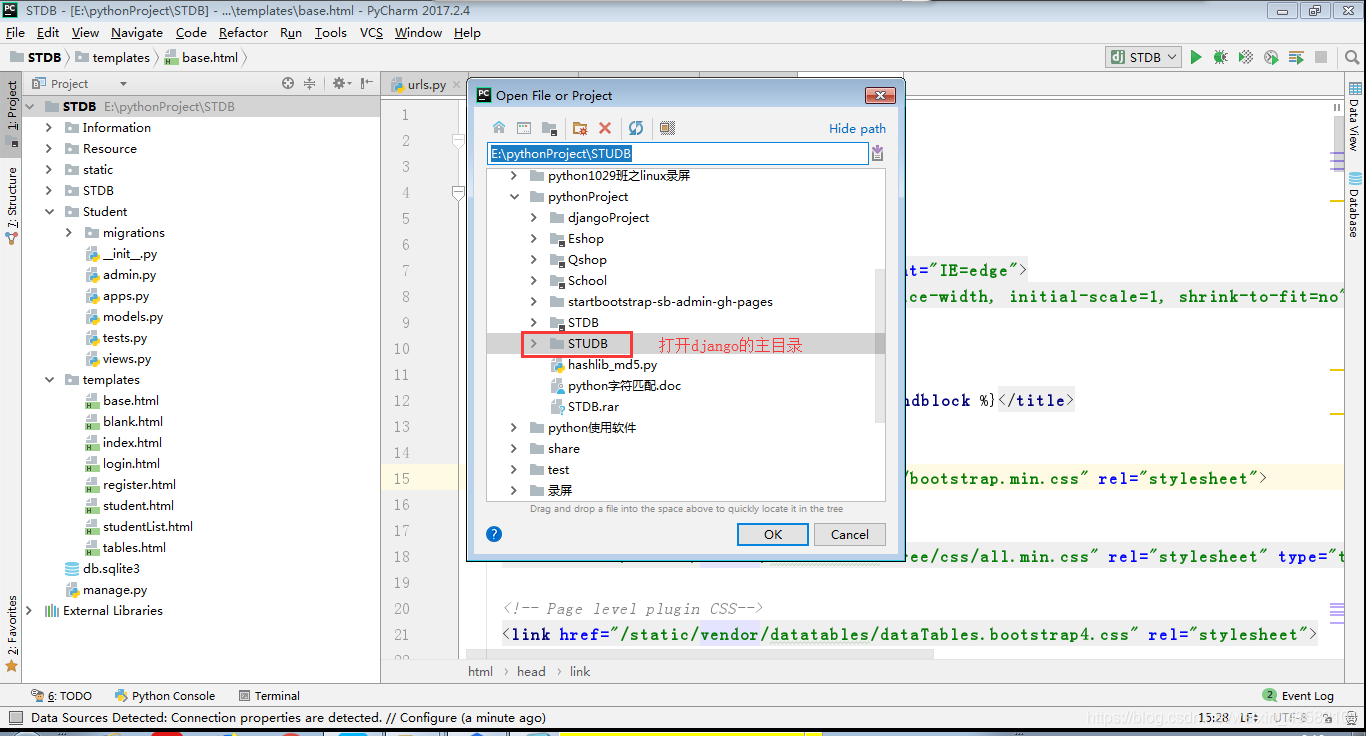Expand djangoProject folder in dialog
Image resolution: width=1366 pixels, height=736 pixels.
534,218
